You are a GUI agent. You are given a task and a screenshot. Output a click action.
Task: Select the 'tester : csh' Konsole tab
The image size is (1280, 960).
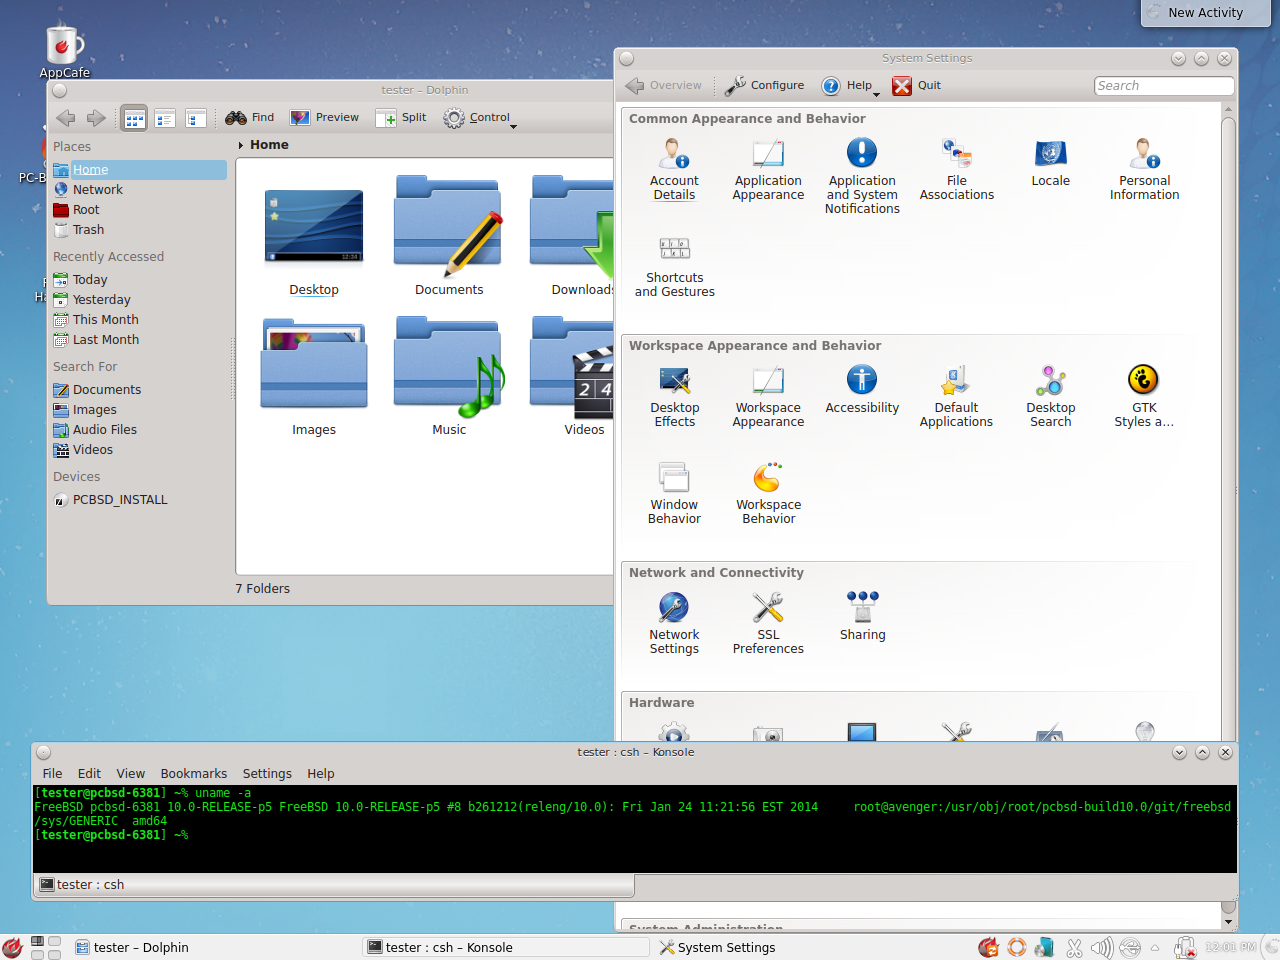click(x=335, y=885)
